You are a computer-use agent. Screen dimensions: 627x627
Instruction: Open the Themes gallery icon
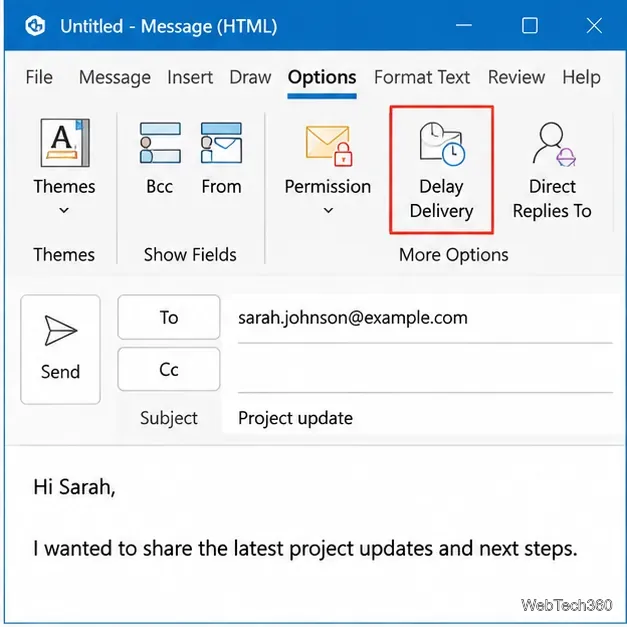coord(65,143)
